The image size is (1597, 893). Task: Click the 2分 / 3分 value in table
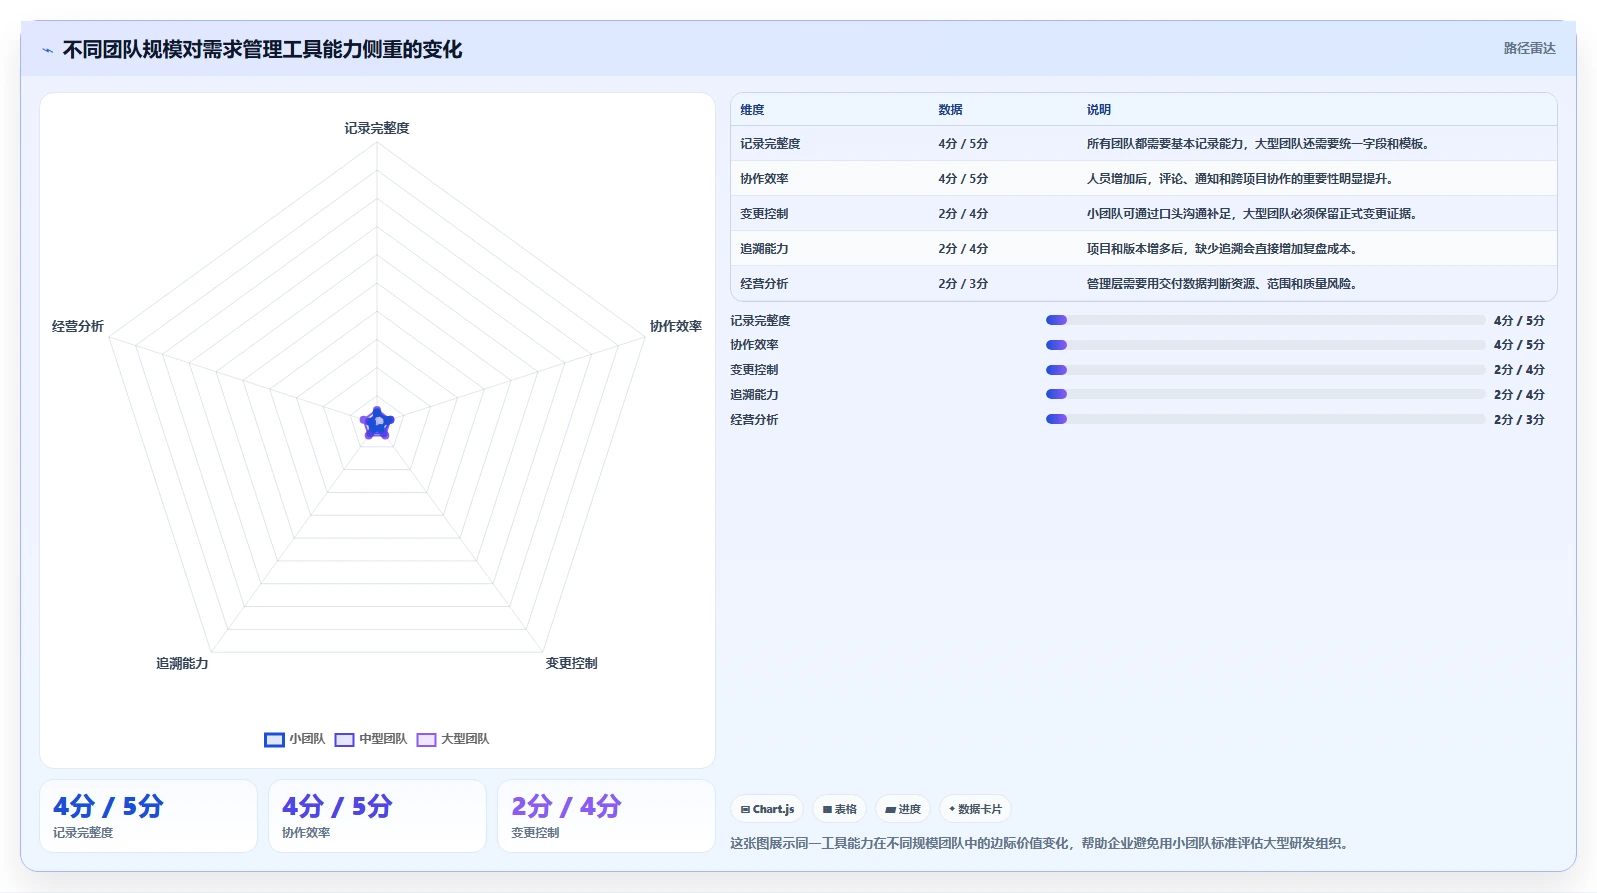963,284
